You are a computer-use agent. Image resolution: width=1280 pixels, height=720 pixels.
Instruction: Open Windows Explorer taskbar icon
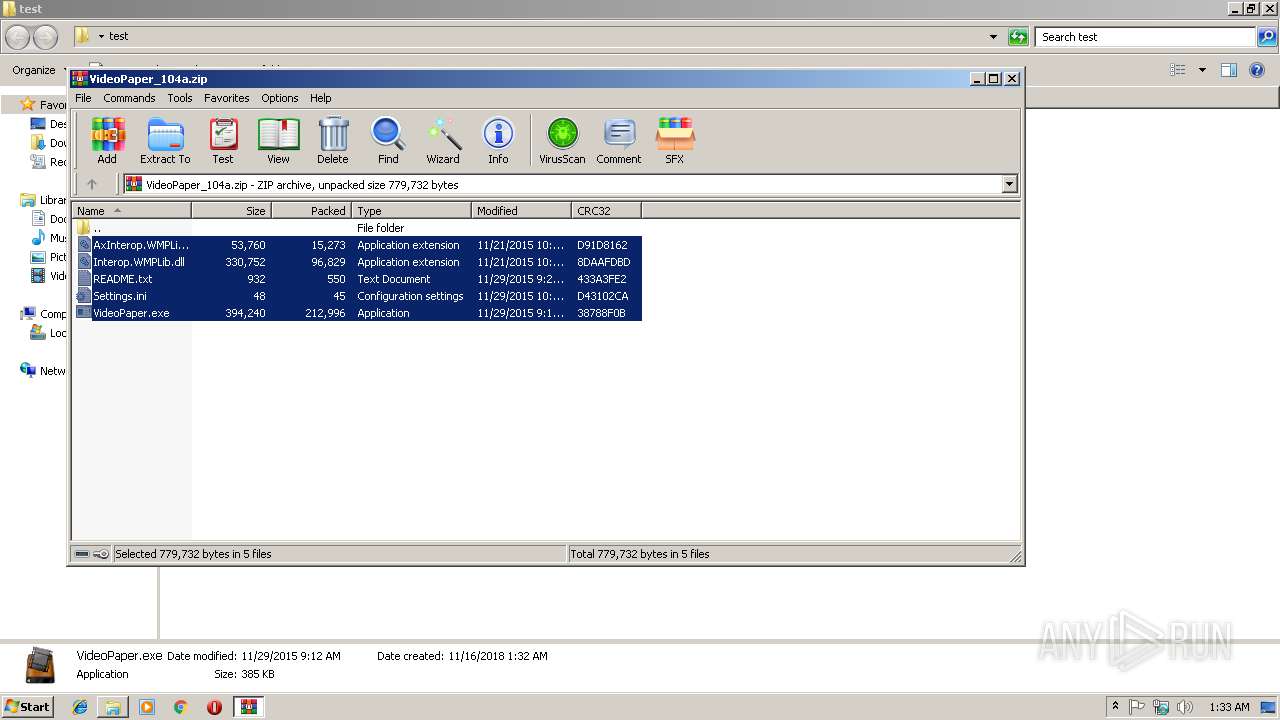113,707
